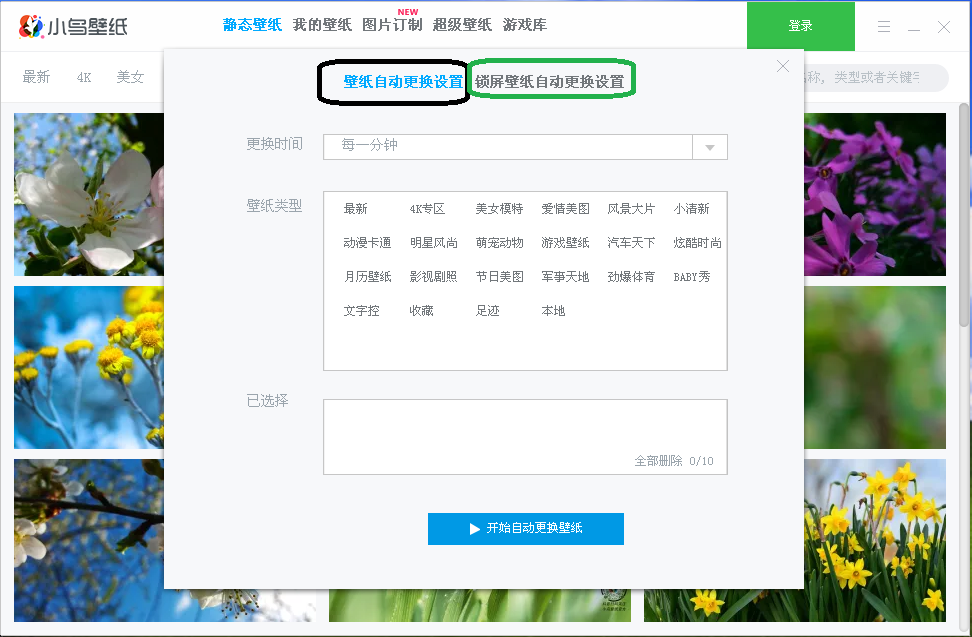Open the white apple blossom wallpaper thumbnail

coord(89,194)
